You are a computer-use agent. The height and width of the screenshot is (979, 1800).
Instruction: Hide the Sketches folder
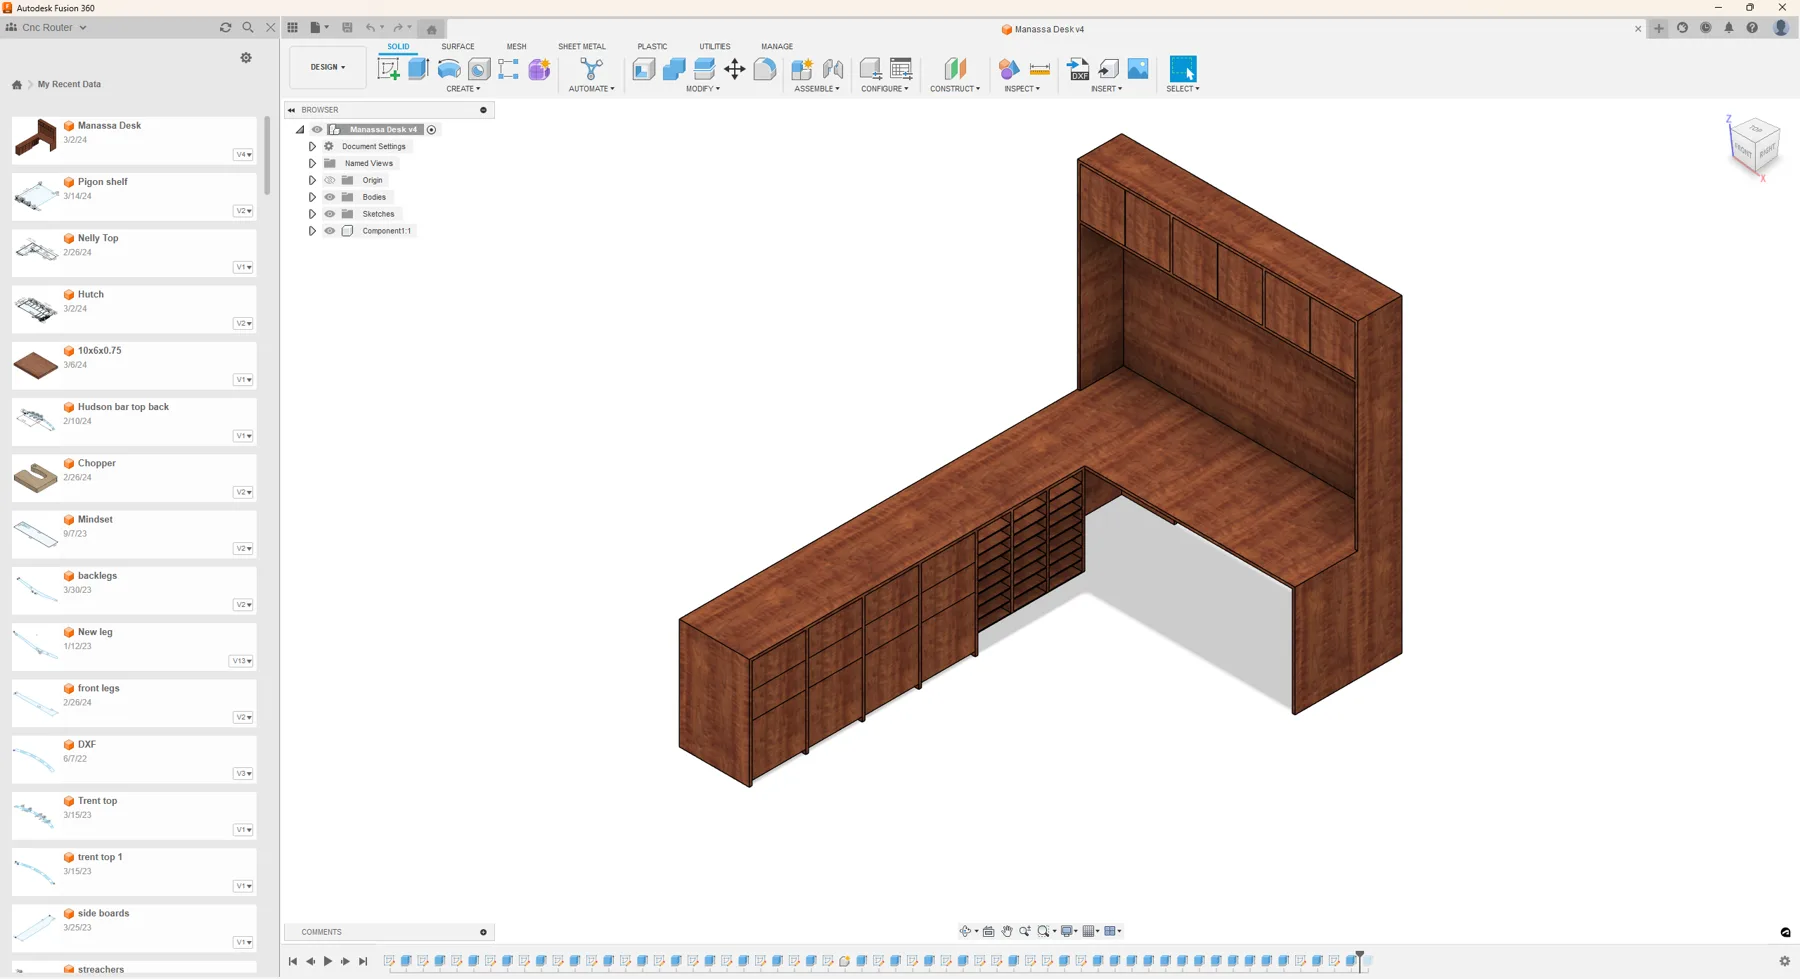pos(330,214)
